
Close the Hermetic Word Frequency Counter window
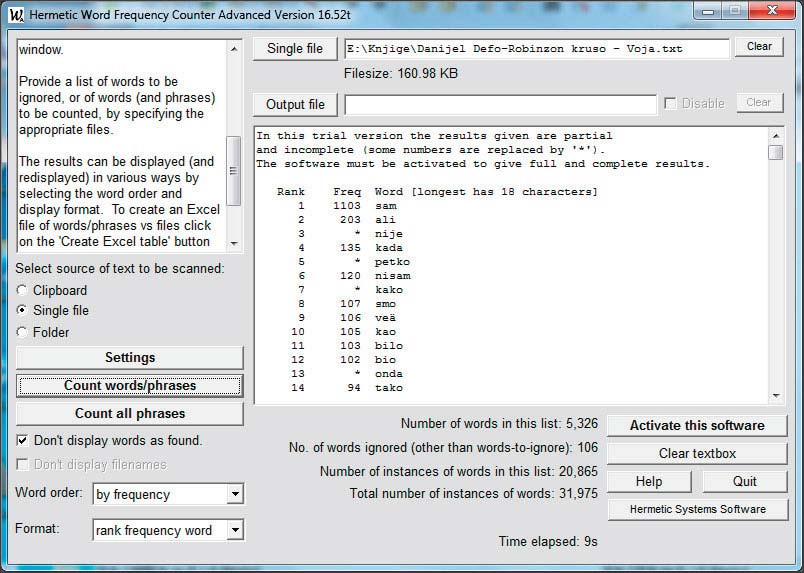click(x=772, y=11)
